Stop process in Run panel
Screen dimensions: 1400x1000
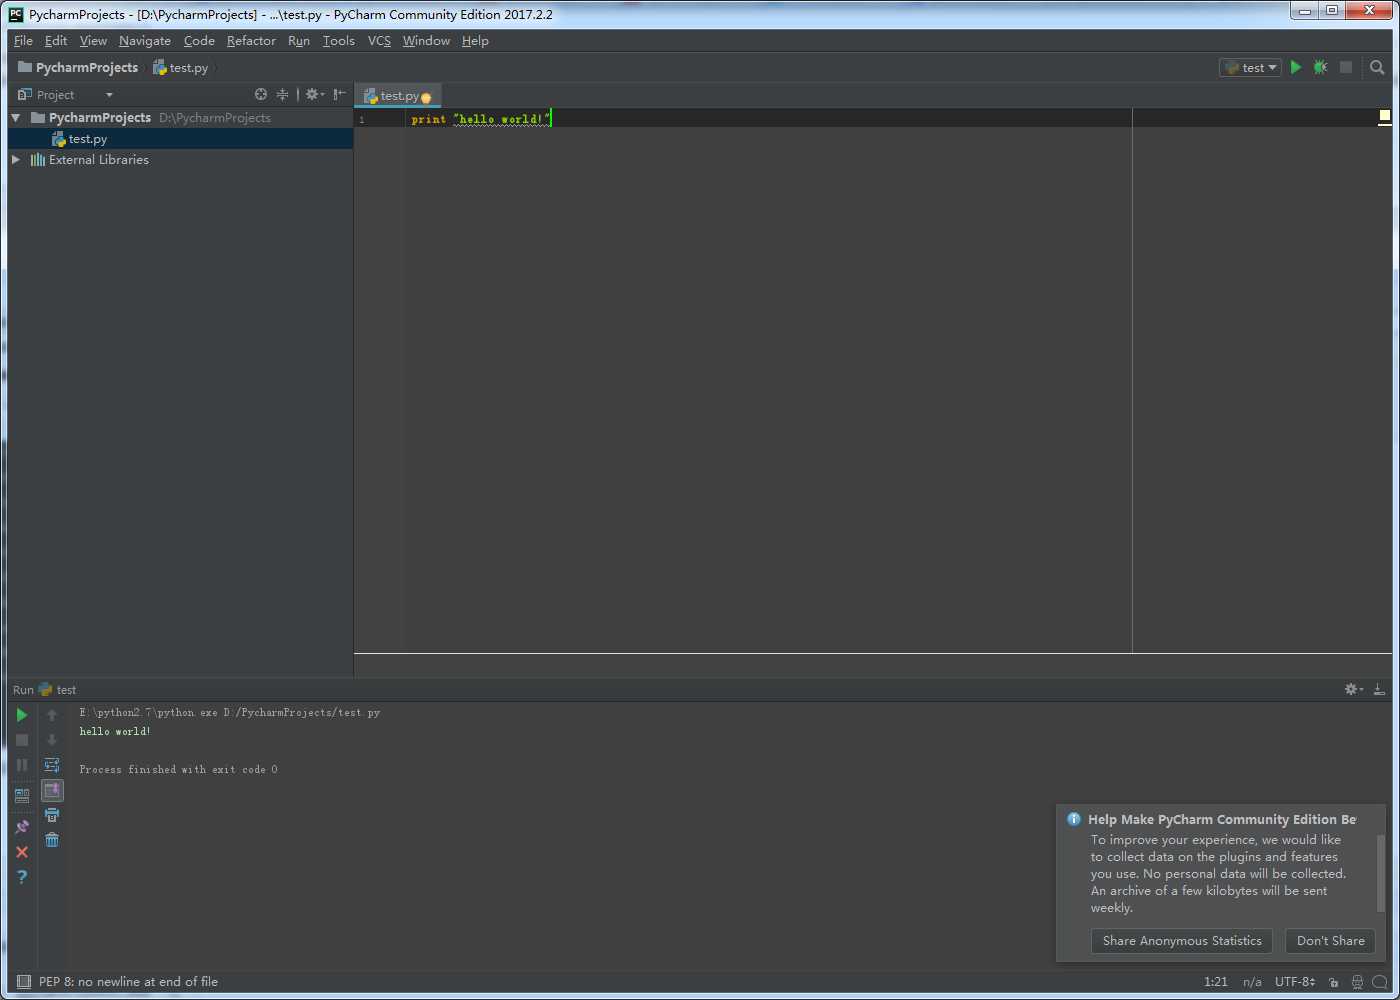[22, 740]
